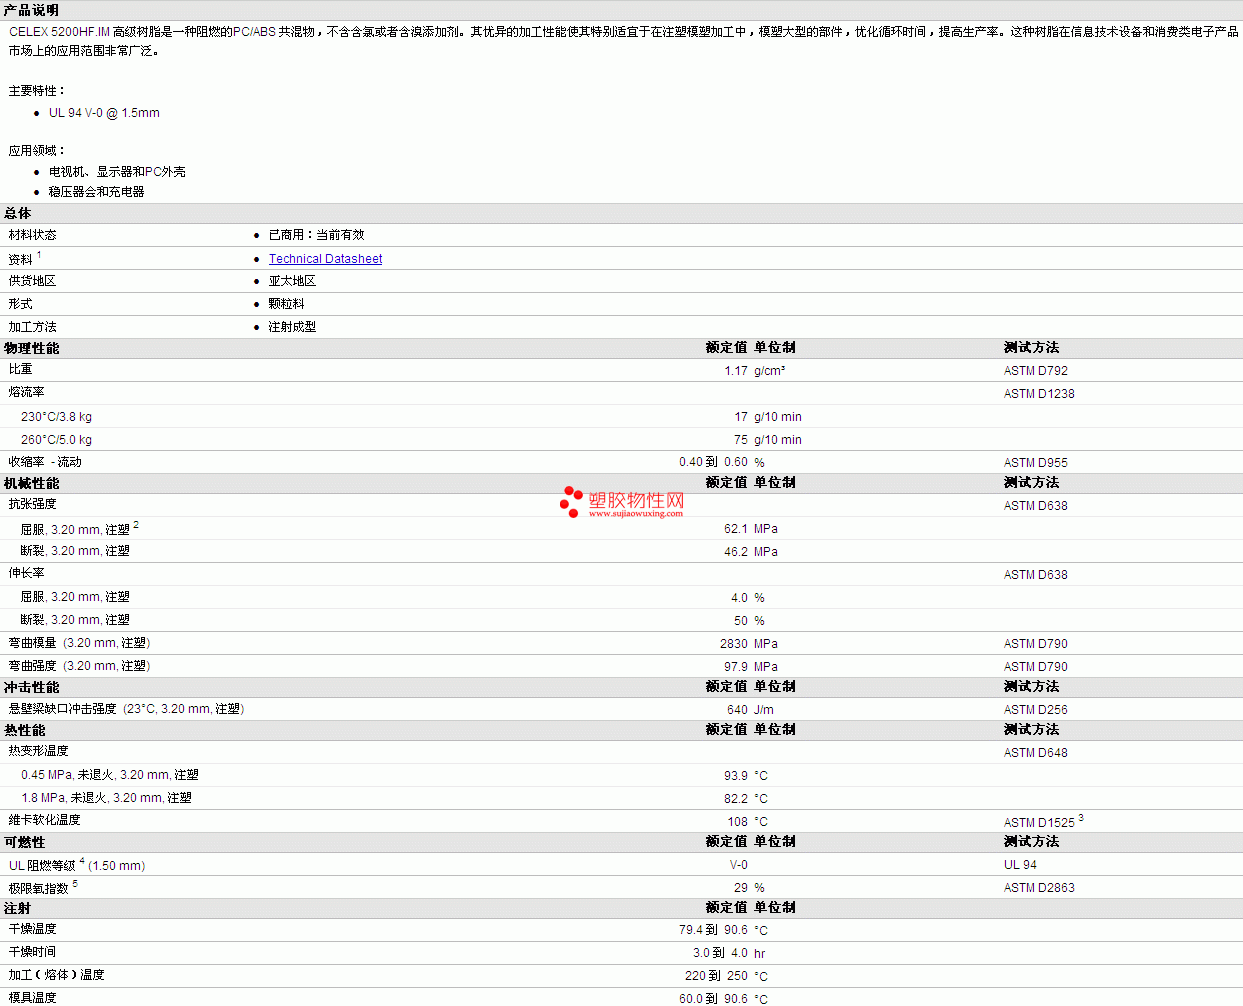Image resolution: width=1243 pixels, height=1006 pixels.
Task: Click footnote 3 beside ASTM D1525
Action: click(x=1081, y=818)
